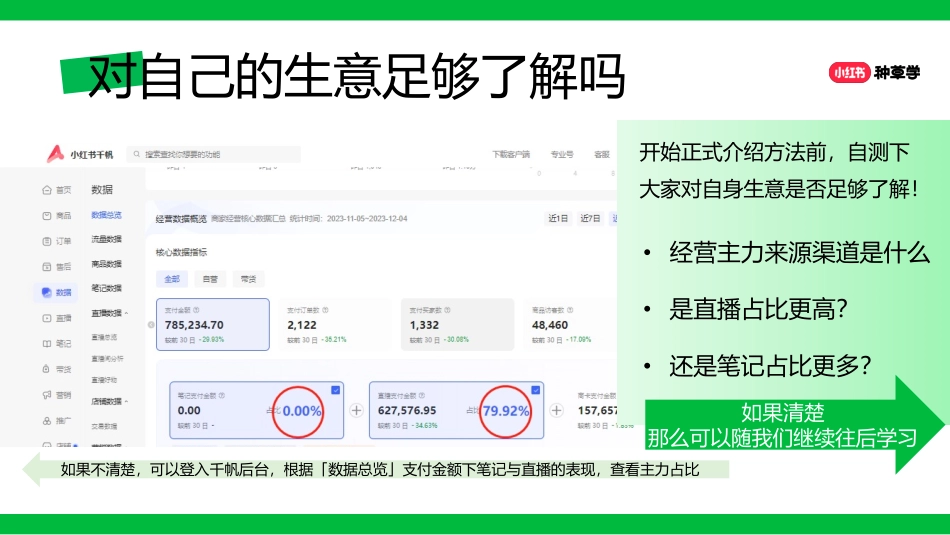950x535 pixels.
Task: Click the 小红书千帆 logo
Action: click(x=79, y=154)
